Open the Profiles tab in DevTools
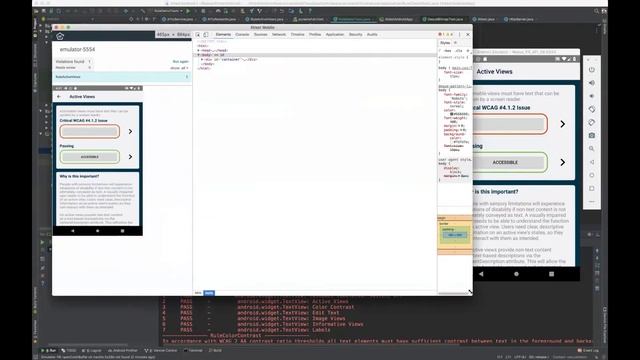640x360 pixels. pyautogui.click(x=315, y=35)
